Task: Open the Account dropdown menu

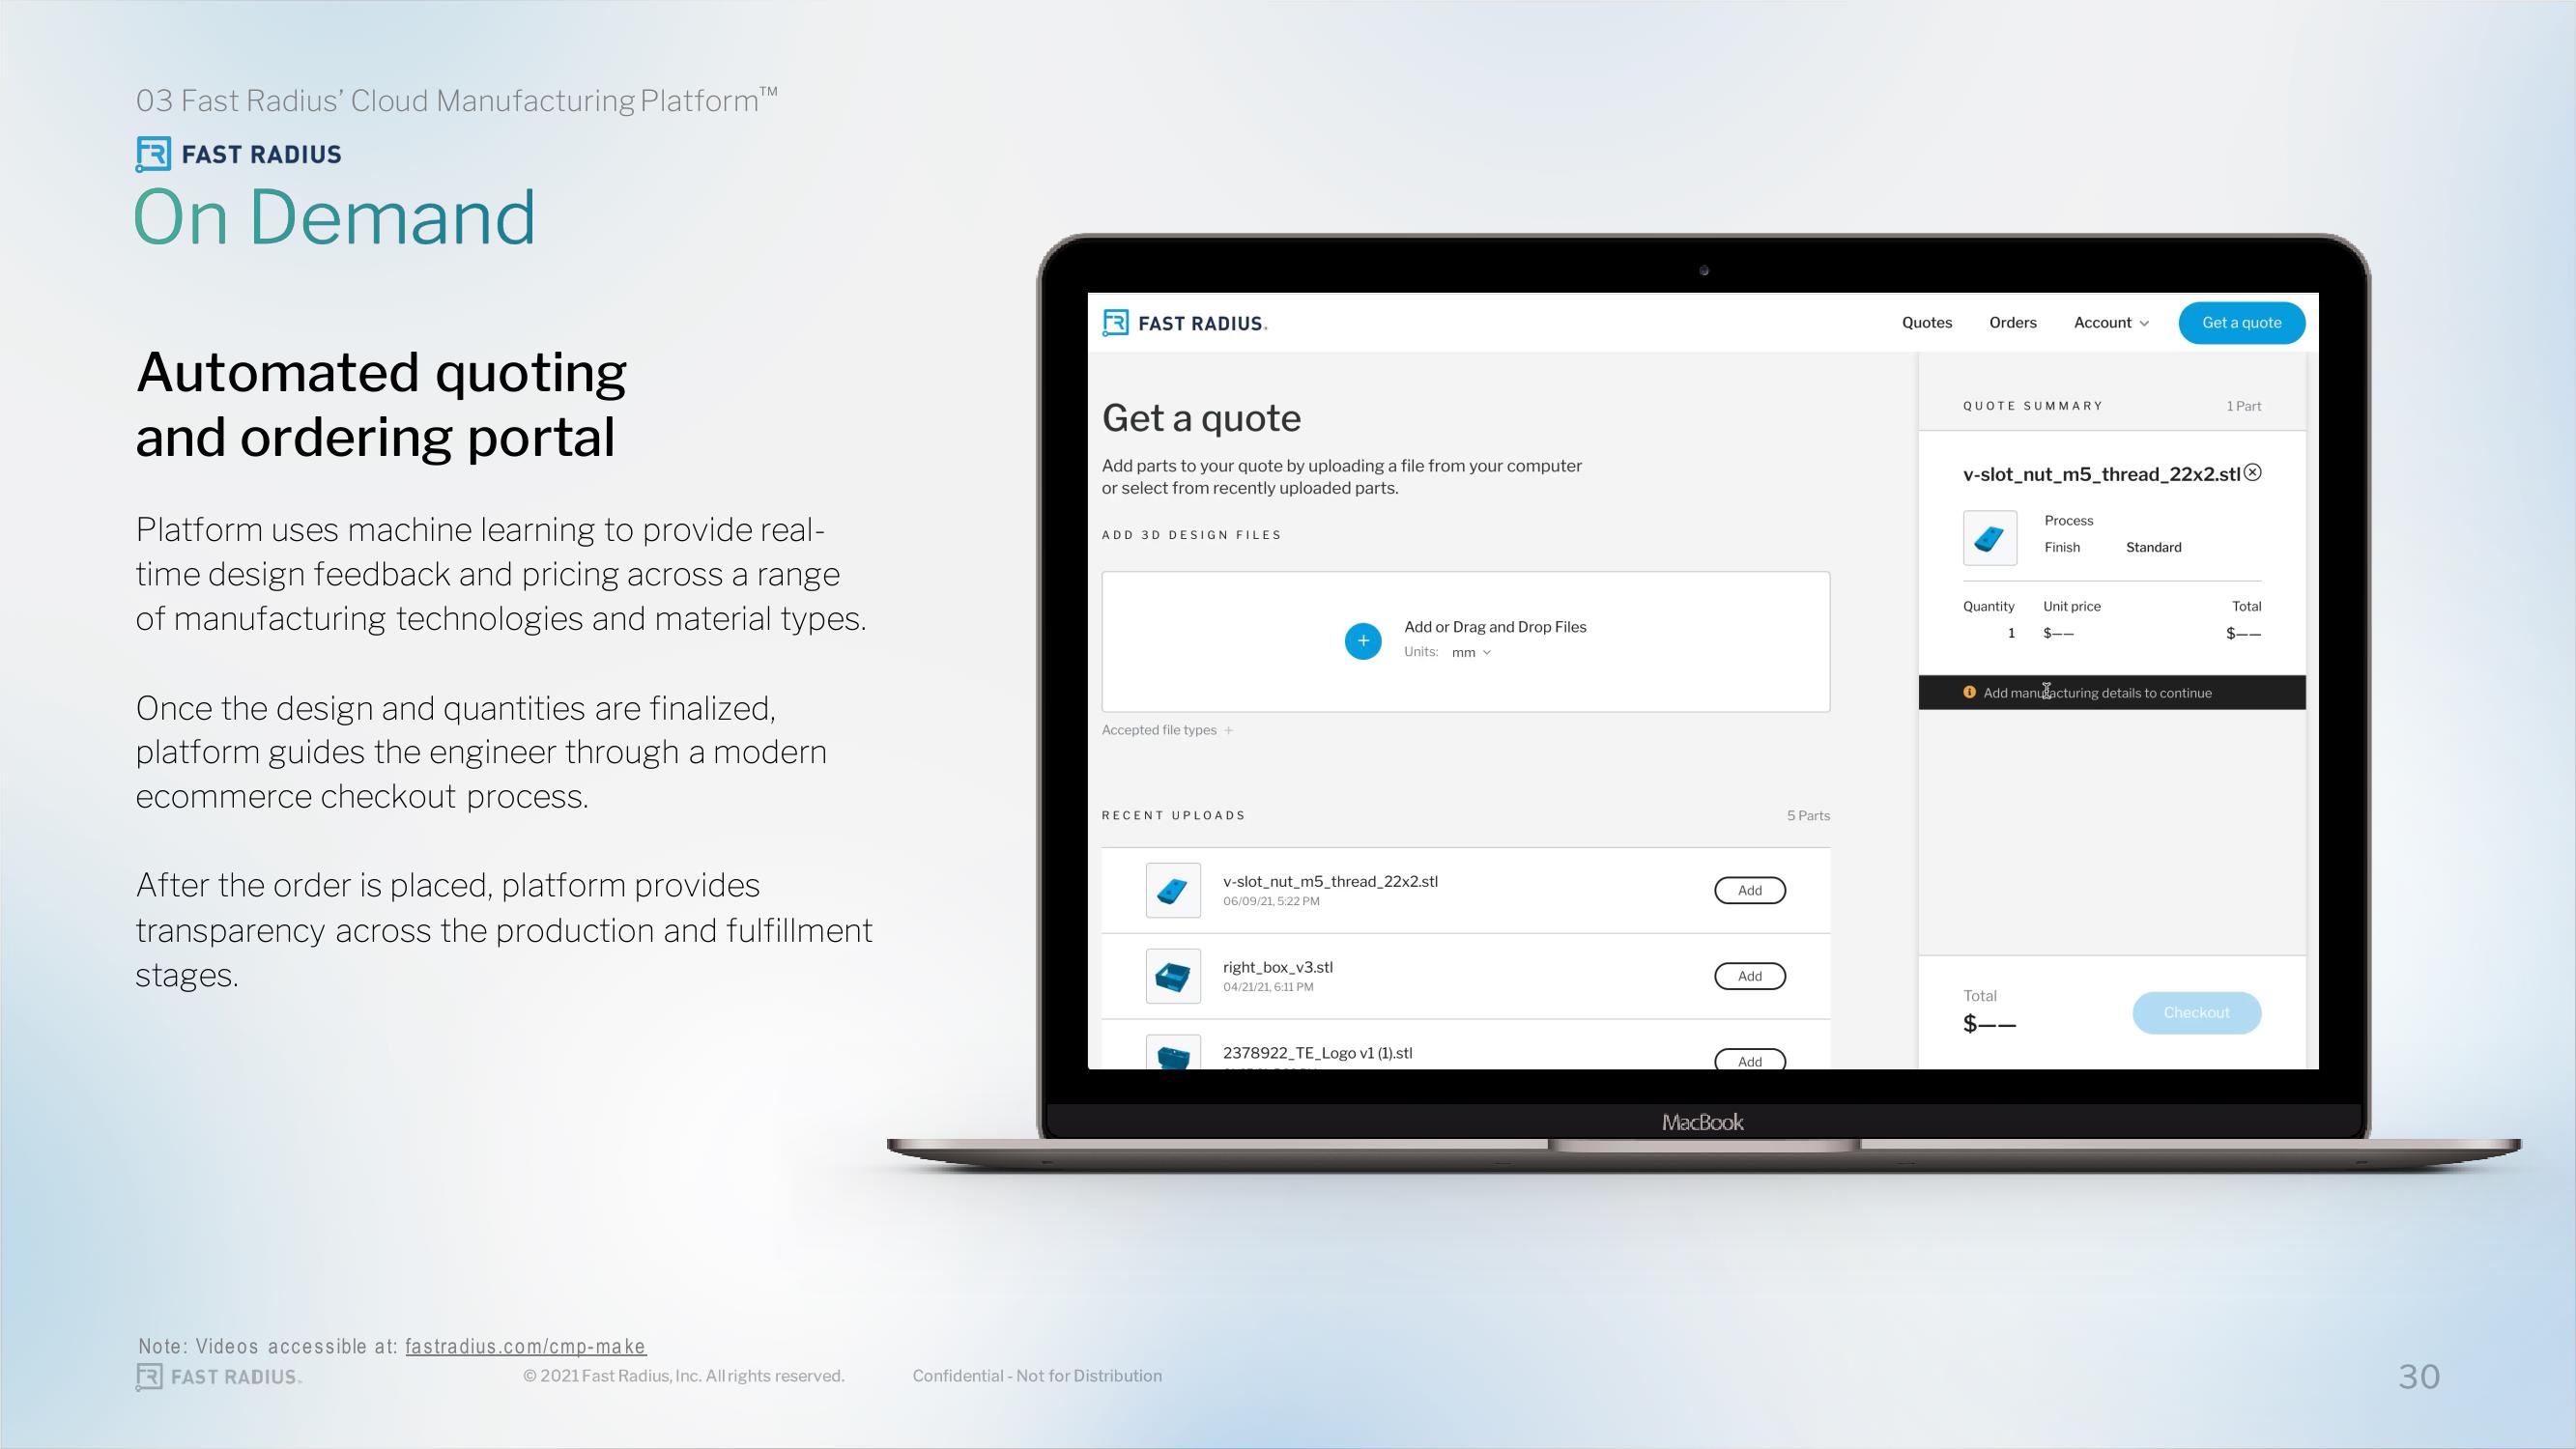Action: (x=2107, y=322)
